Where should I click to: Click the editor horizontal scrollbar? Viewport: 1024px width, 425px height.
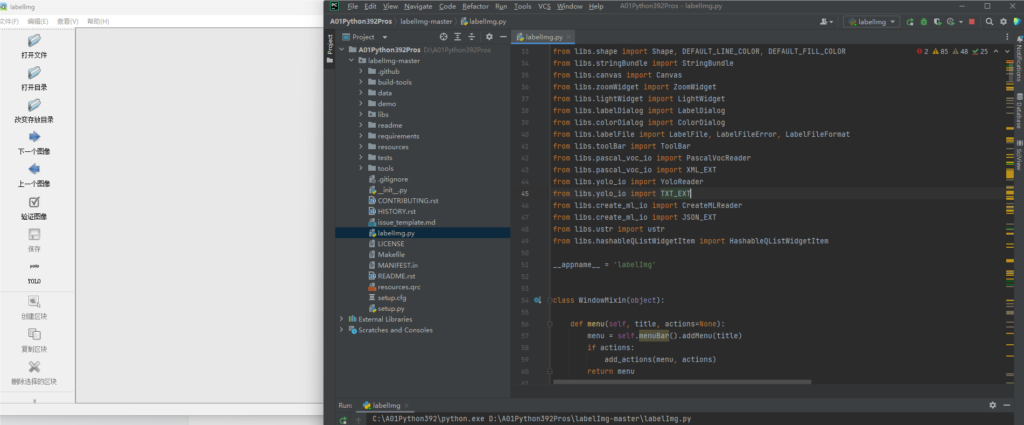coord(682,382)
